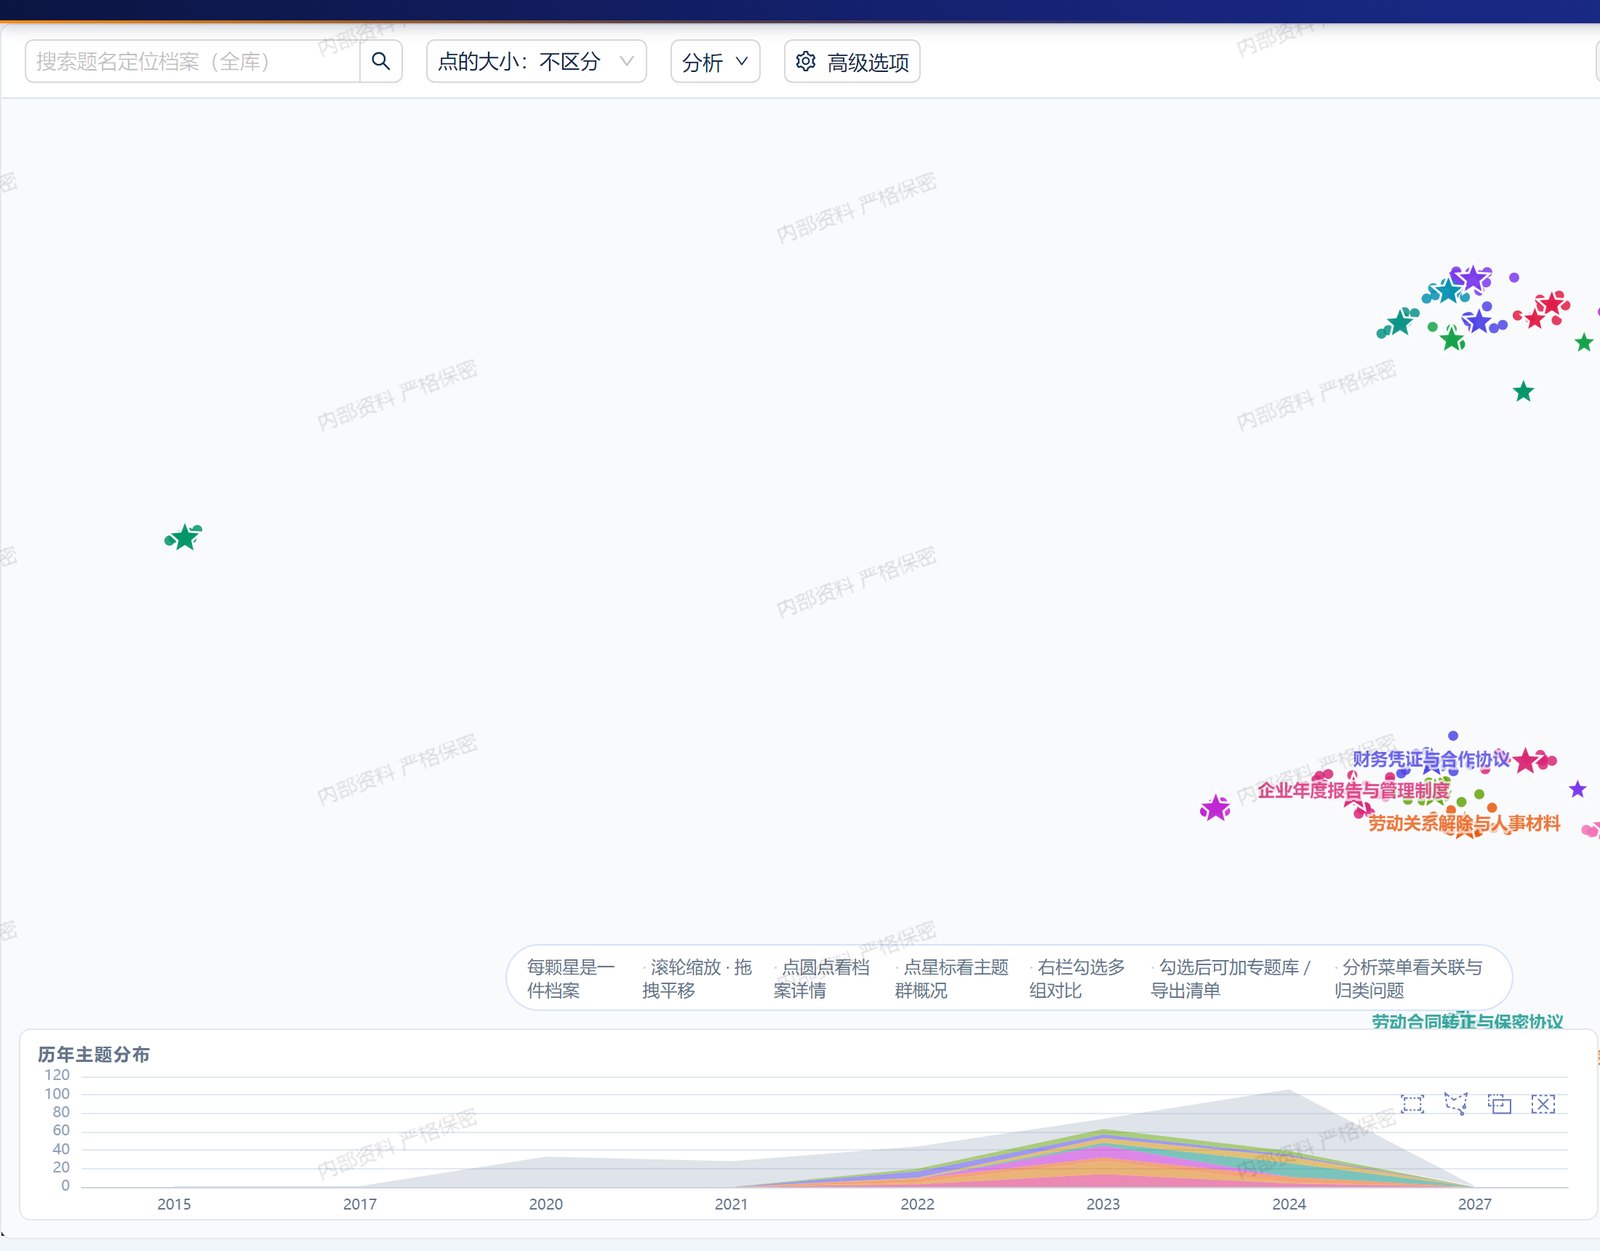Select the rectangular brush selection tool
1600x1251 pixels.
(x=1412, y=1104)
